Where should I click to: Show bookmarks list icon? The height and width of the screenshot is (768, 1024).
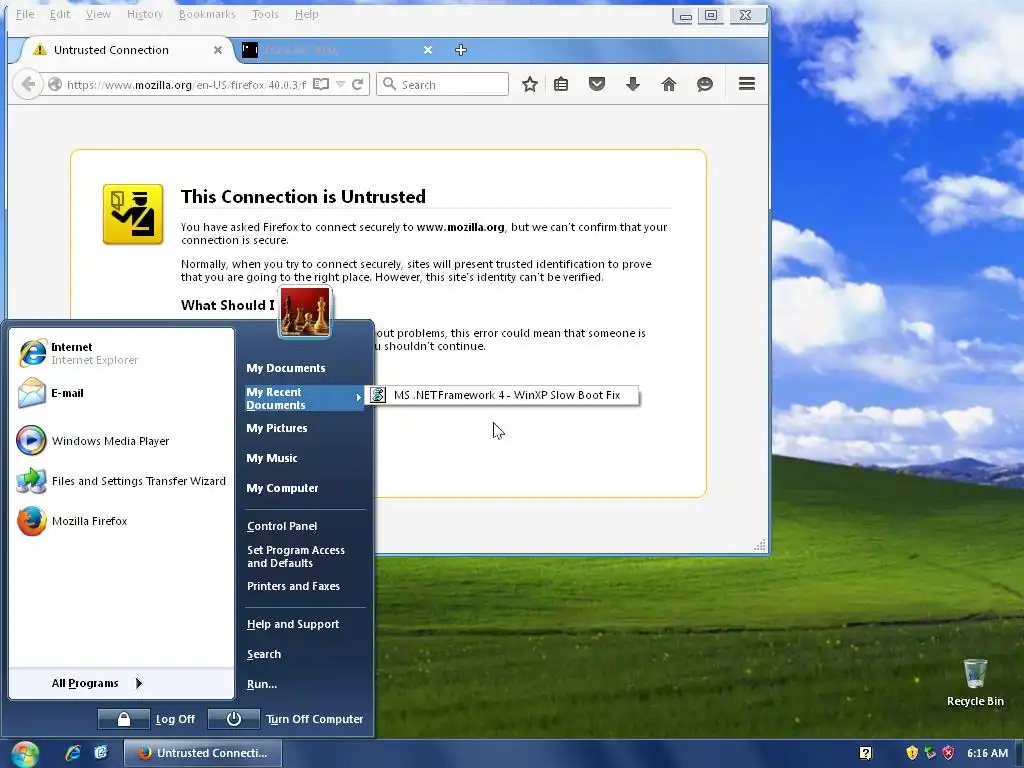561,84
